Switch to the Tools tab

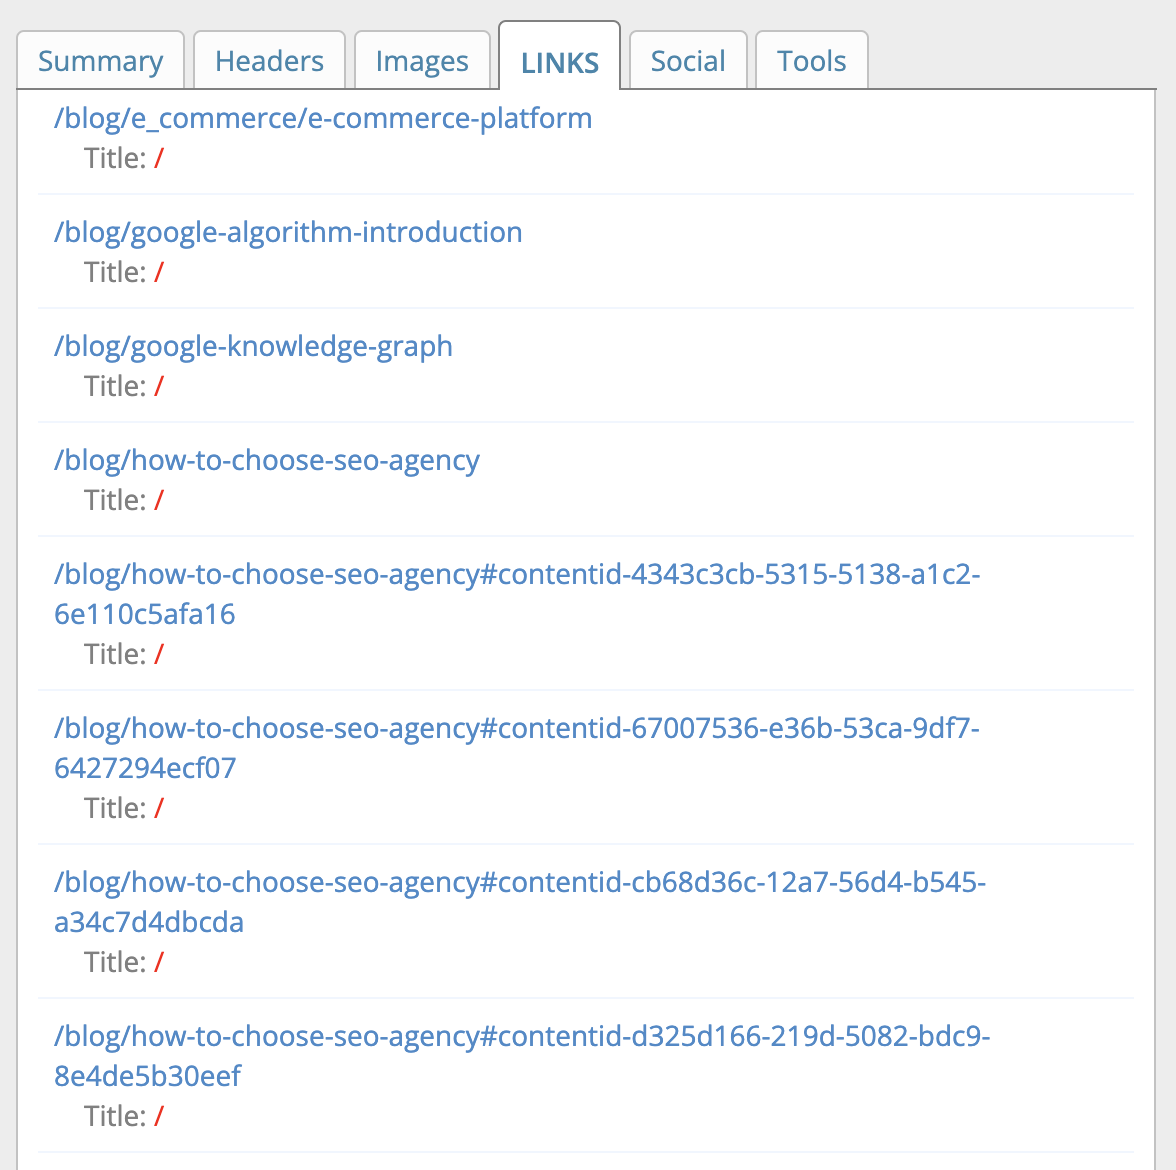point(811,60)
